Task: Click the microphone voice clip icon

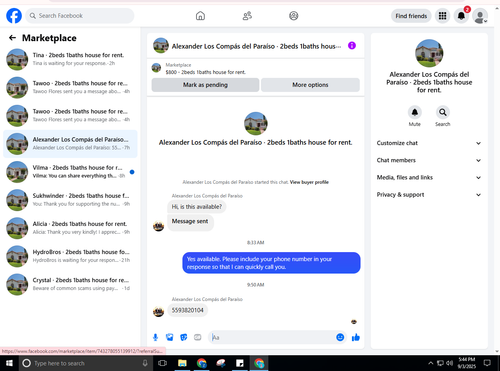Action: pyautogui.click(x=155, y=337)
